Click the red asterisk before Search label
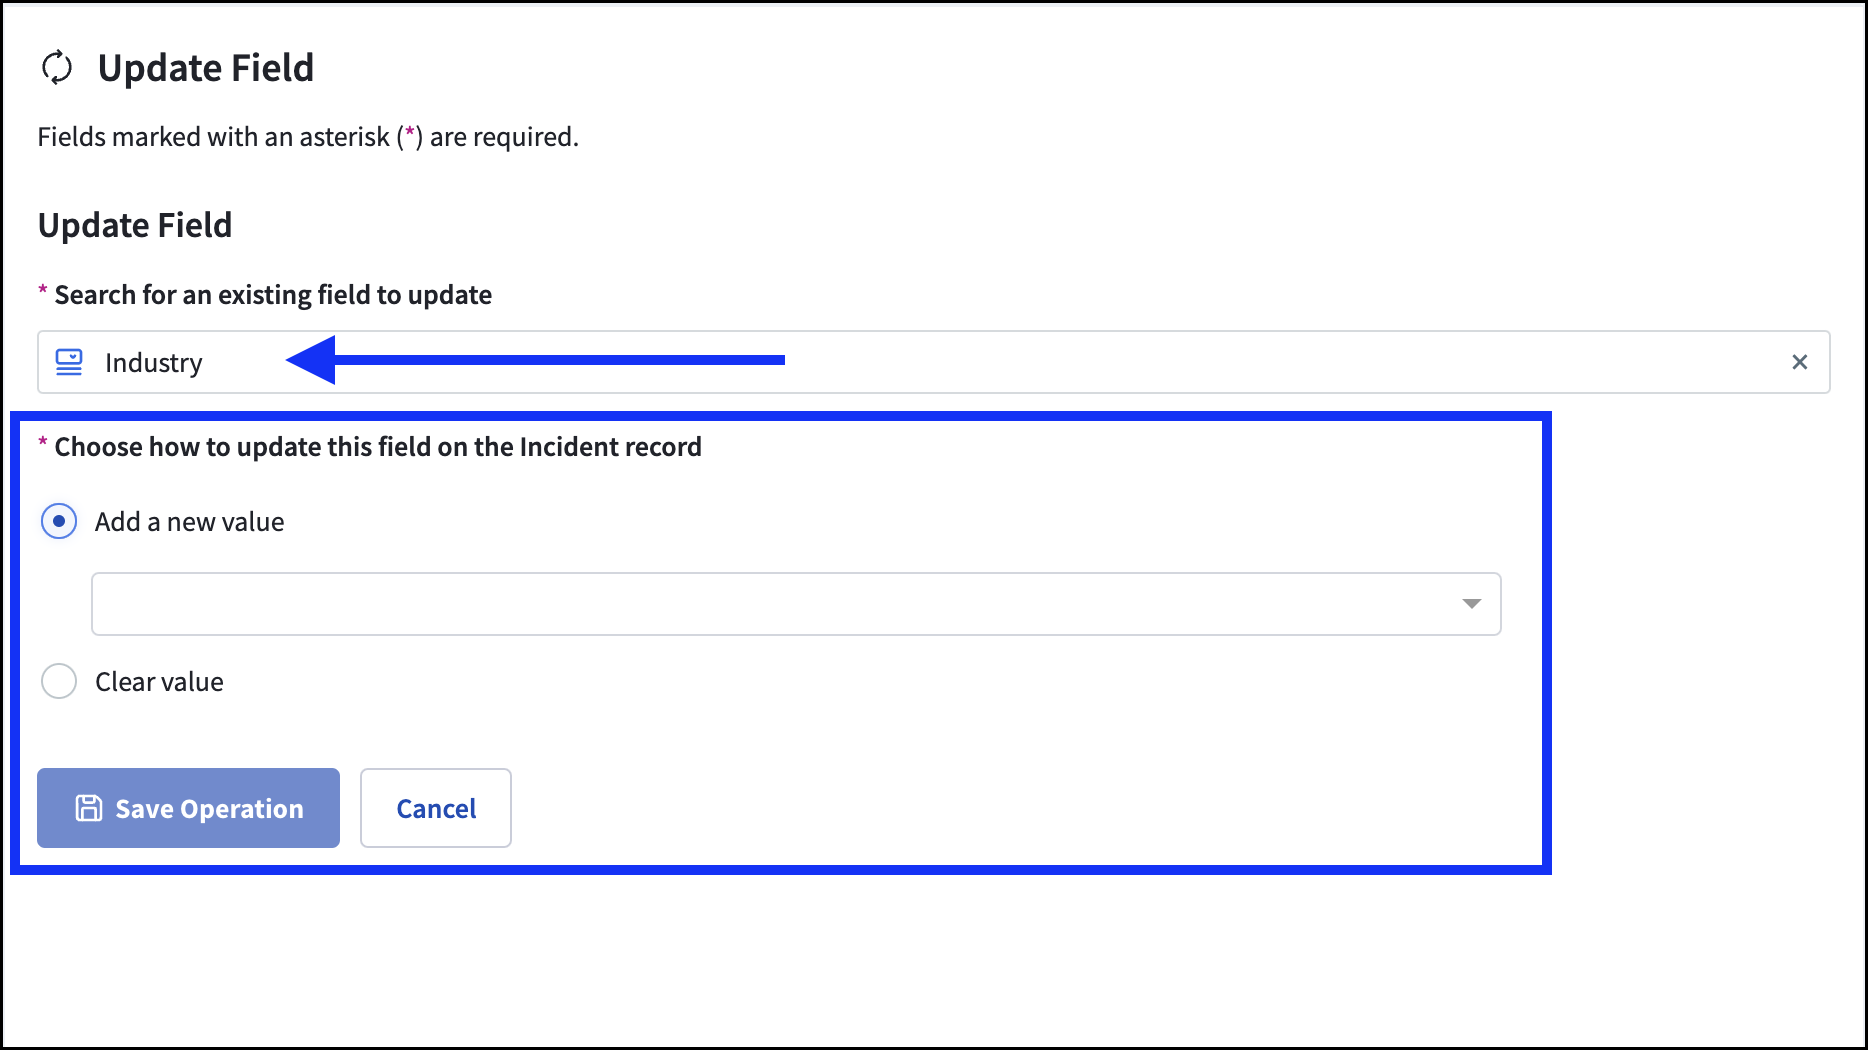 [x=43, y=291]
